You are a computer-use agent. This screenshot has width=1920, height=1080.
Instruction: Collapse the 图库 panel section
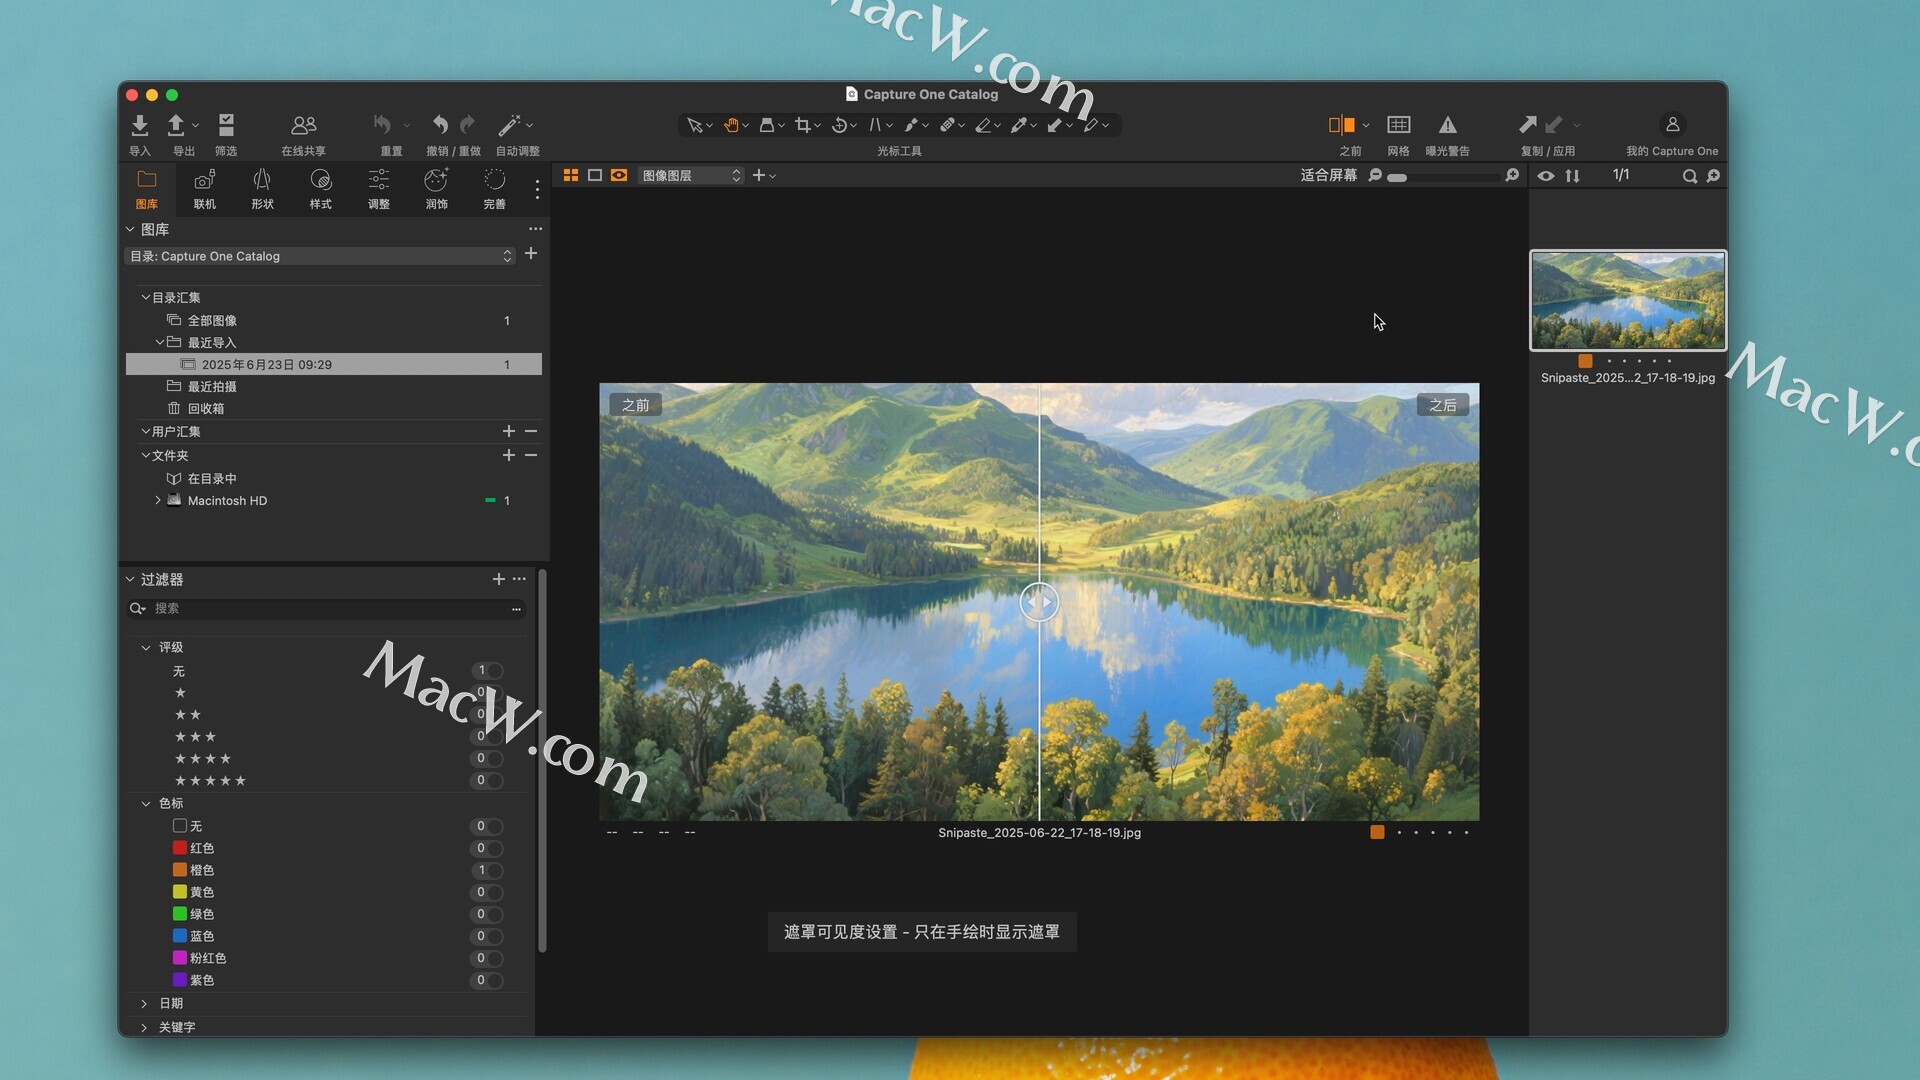(130, 229)
